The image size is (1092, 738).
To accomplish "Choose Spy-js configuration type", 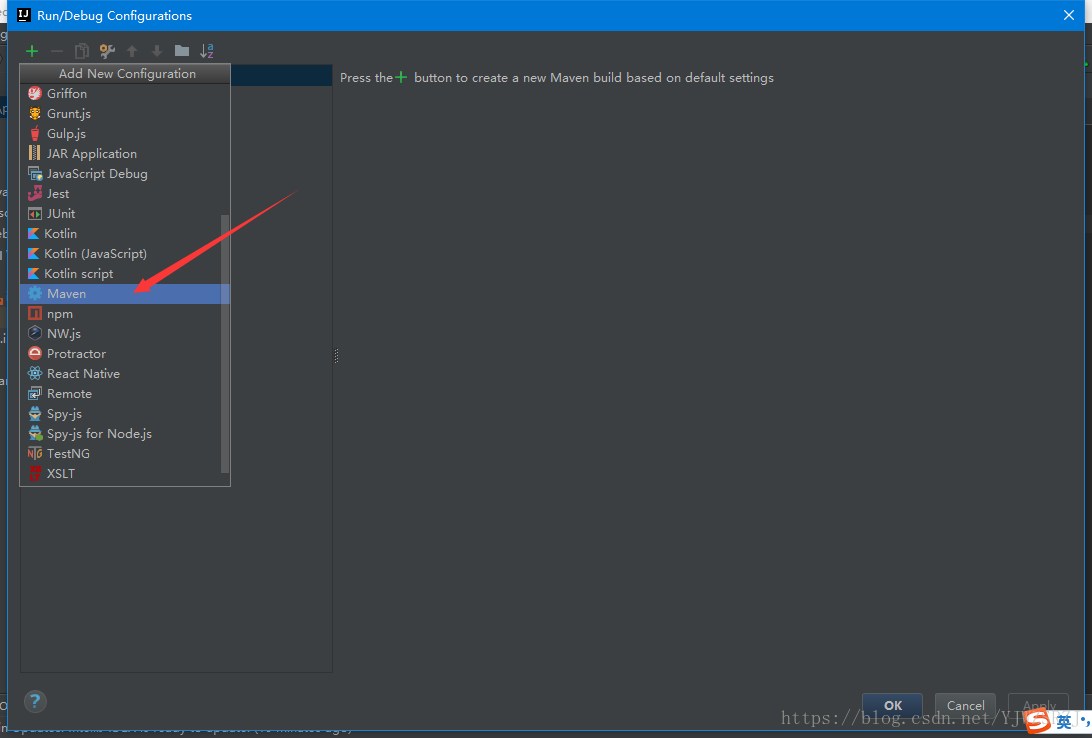I will pos(125,414).
